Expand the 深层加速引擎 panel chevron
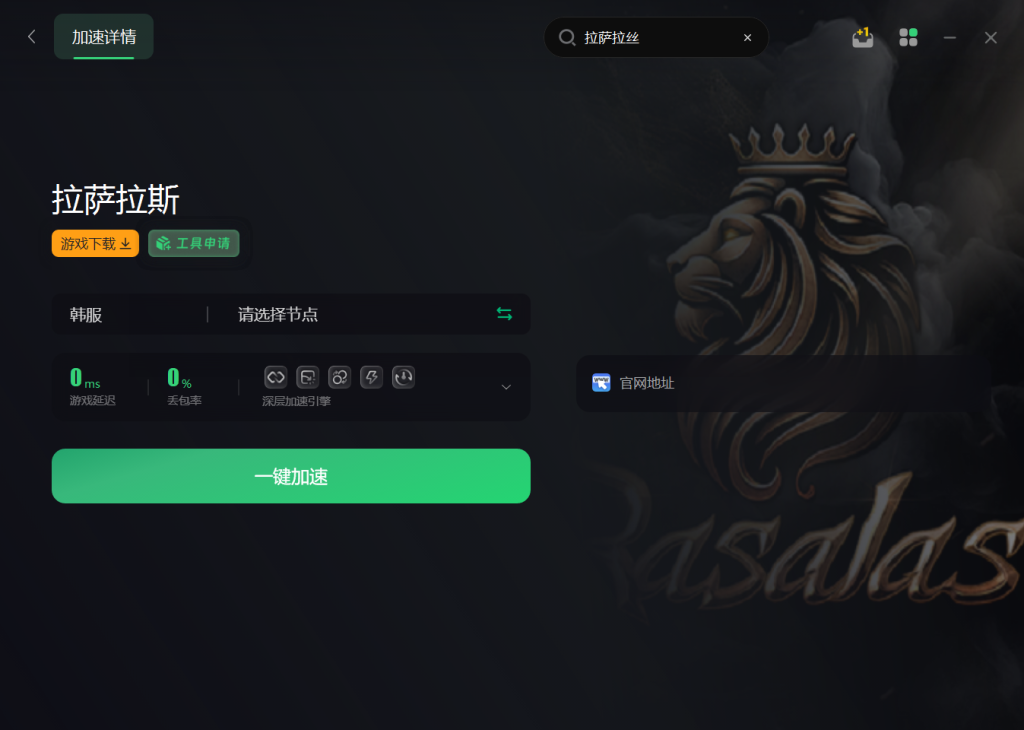The image size is (1024, 730). (506, 387)
